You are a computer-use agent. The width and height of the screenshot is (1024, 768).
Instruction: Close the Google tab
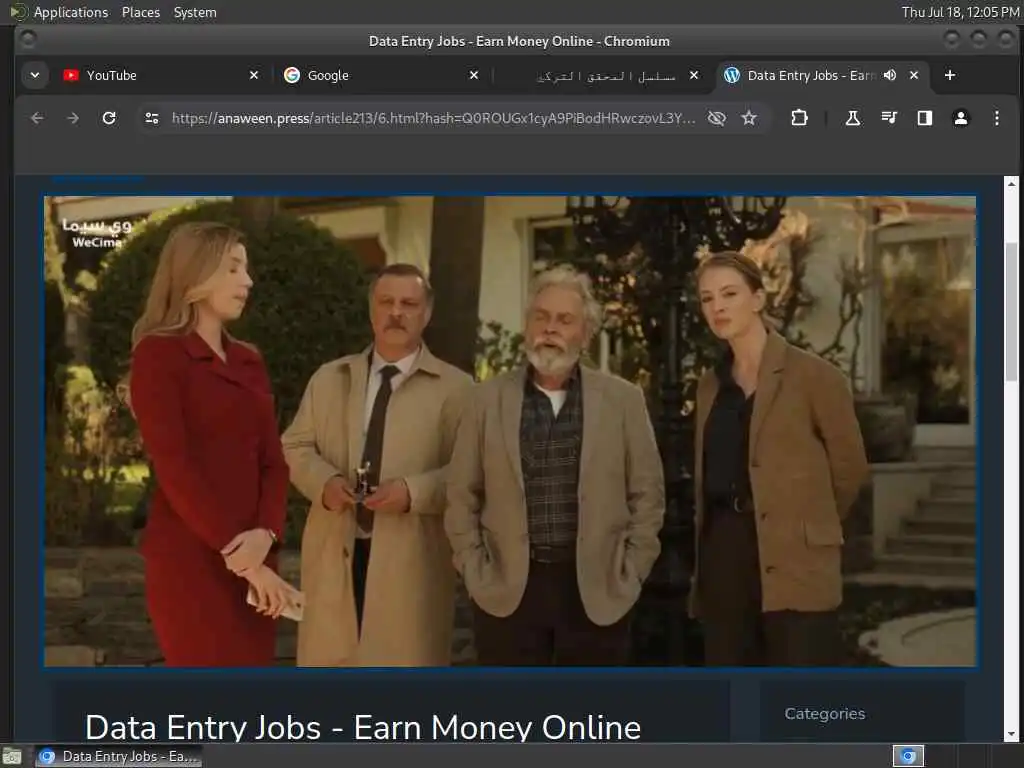click(474, 75)
